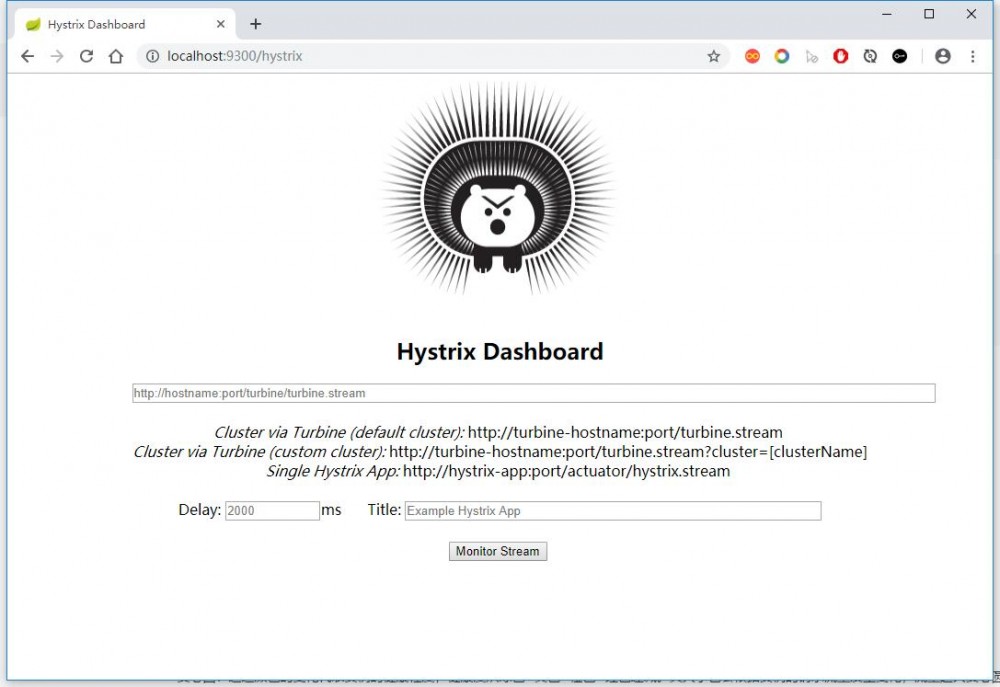This screenshot has width=1000, height=687.
Task: Click the Delay input field
Action: pyautogui.click(x=272, y=510)
